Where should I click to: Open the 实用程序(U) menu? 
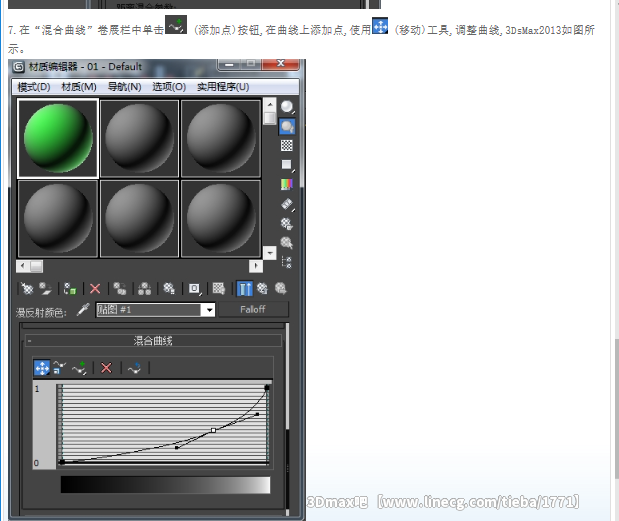click(x=223, y=87)
